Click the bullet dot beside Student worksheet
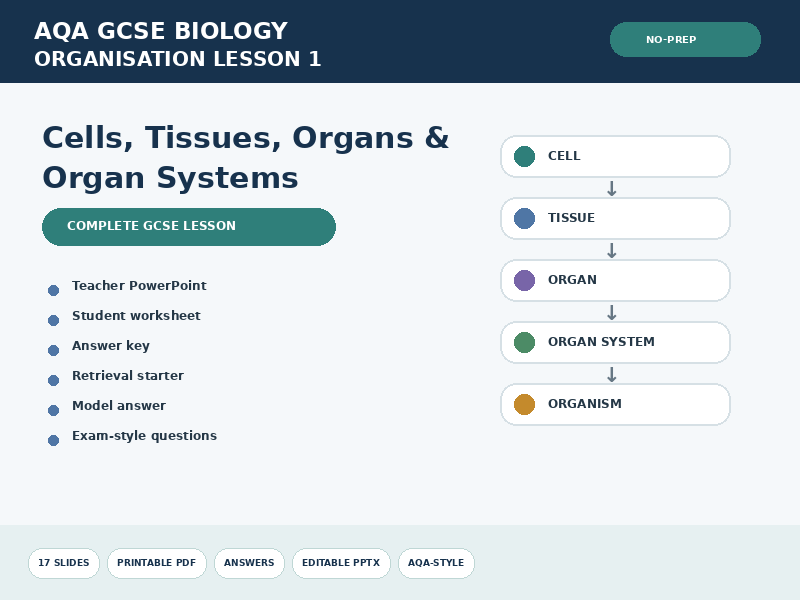The height and width of the screenshot is (600, 800). 54,320
